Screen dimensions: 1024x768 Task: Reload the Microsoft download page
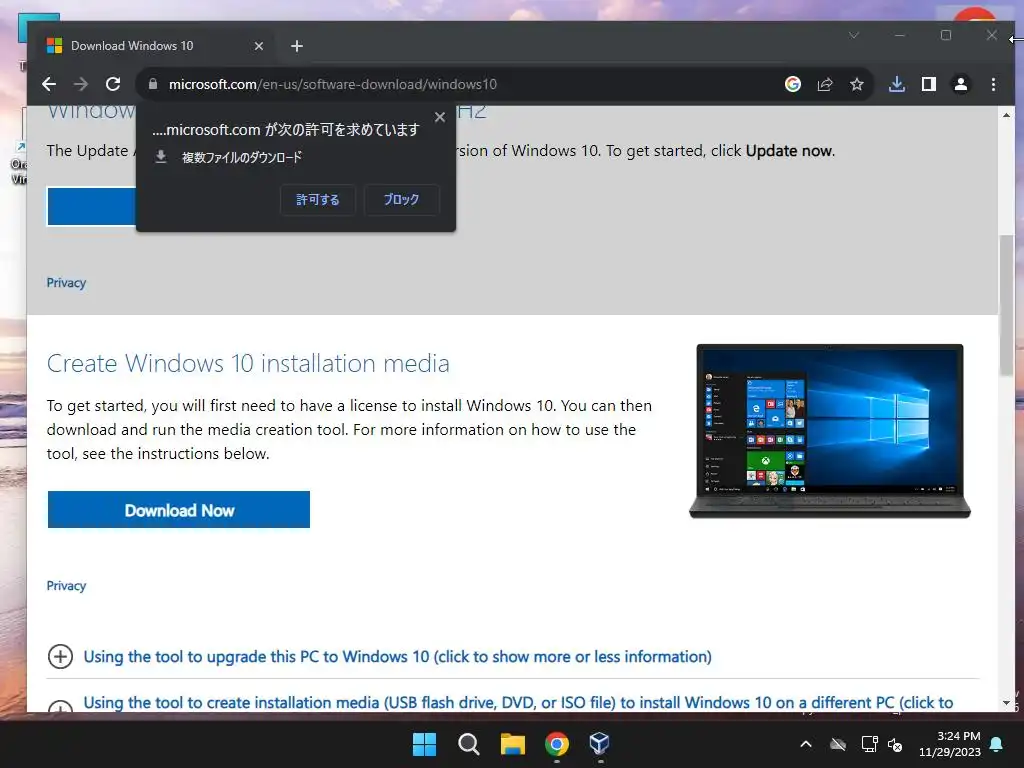pyautogui.click(x=113, y=84)
